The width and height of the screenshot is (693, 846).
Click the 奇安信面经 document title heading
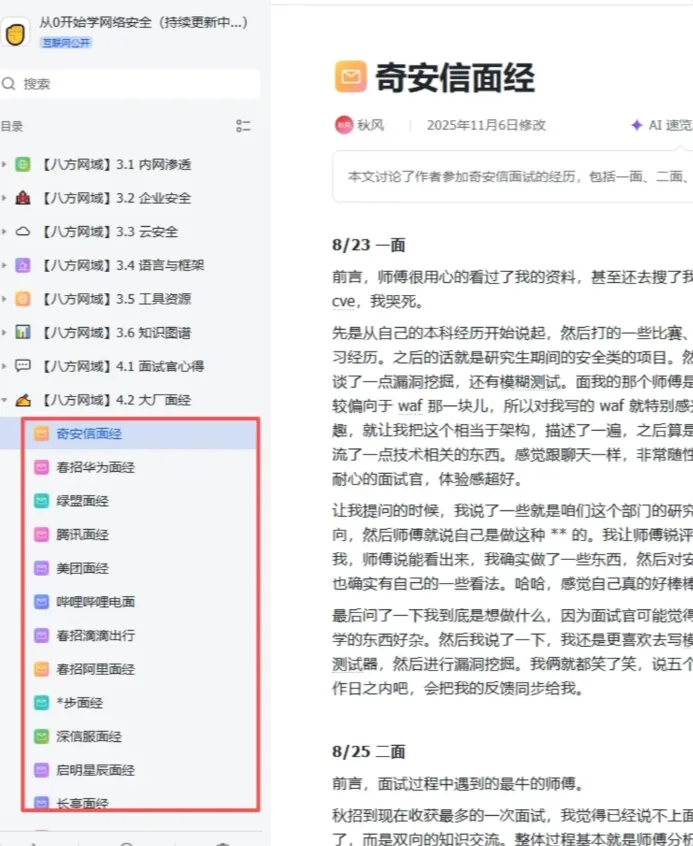(455, 77)
